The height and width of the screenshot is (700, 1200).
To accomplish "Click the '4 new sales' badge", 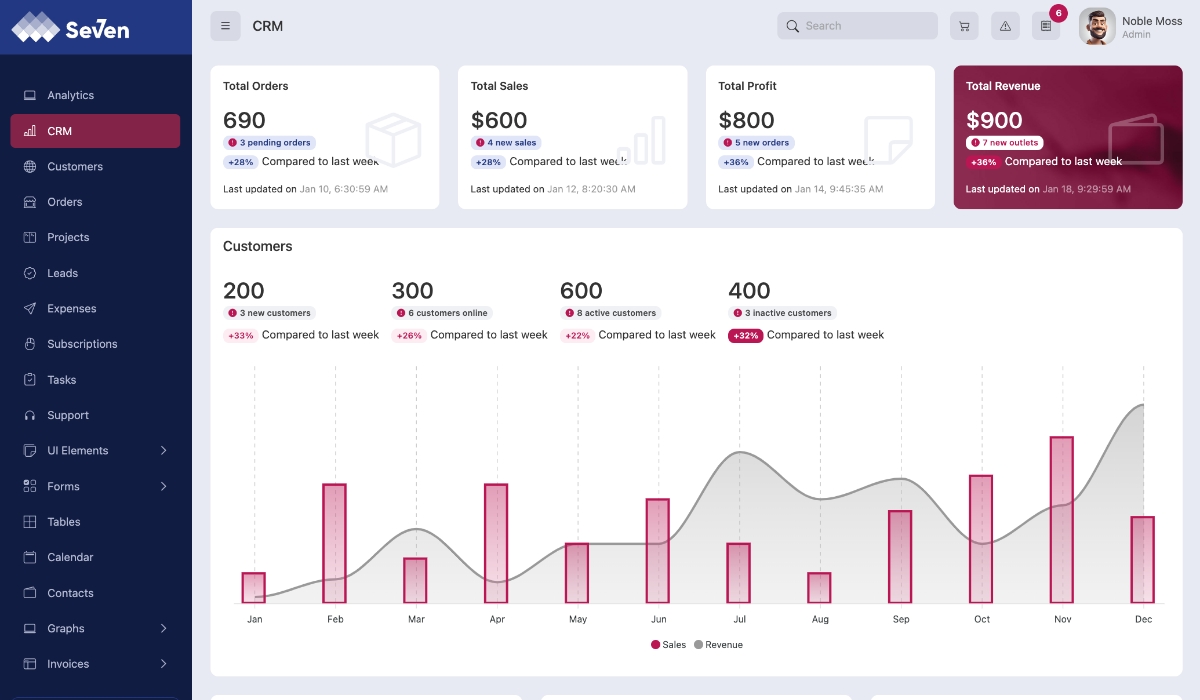I will [x=506, y=143].
